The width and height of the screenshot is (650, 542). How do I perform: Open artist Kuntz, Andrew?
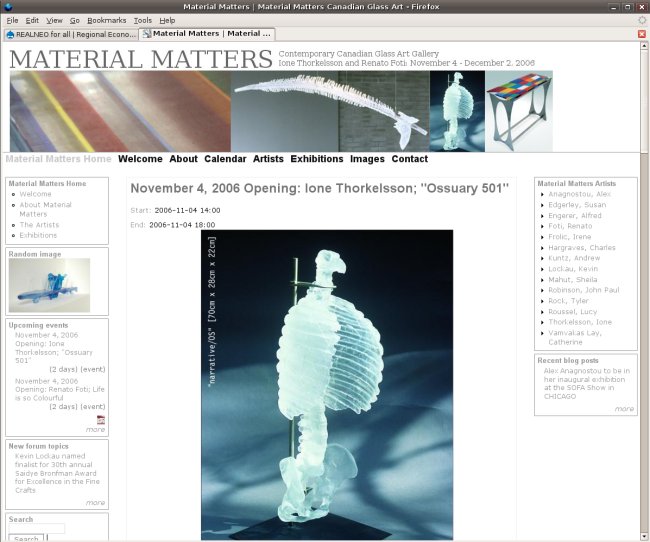tap(574, 258)
